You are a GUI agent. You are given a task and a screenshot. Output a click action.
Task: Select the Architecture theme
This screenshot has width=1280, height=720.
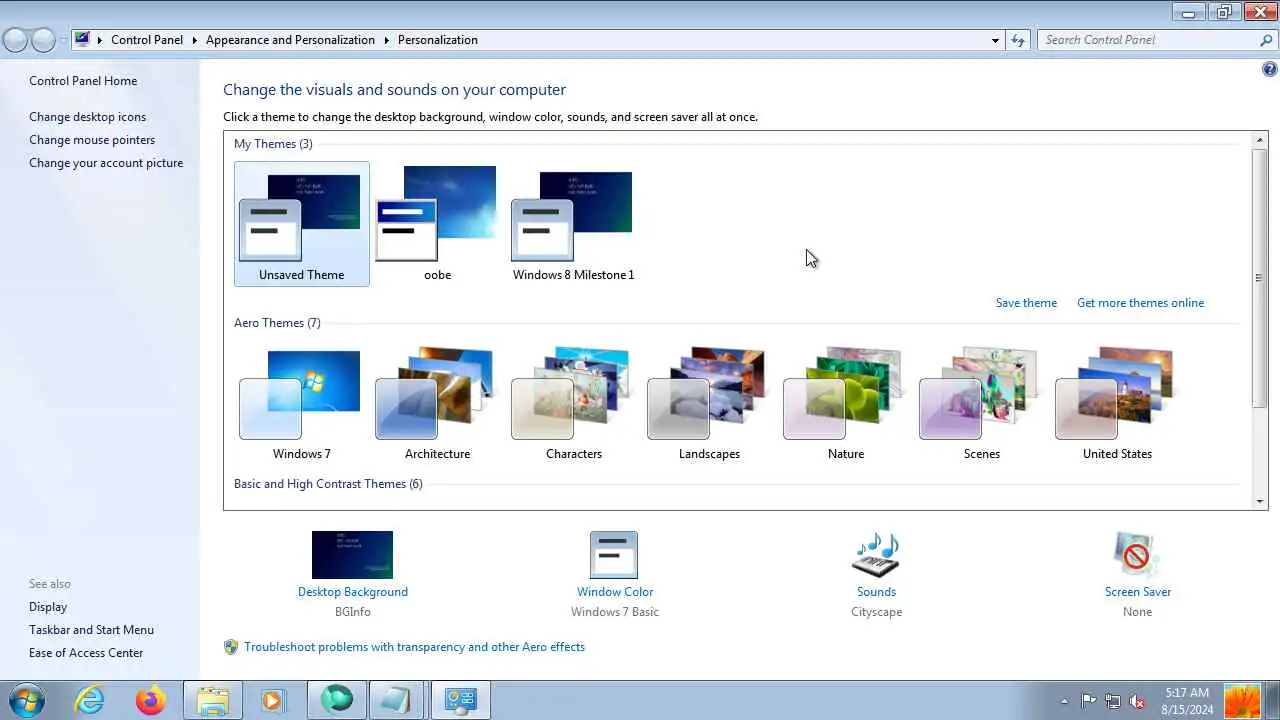click(x=437, y=404)
